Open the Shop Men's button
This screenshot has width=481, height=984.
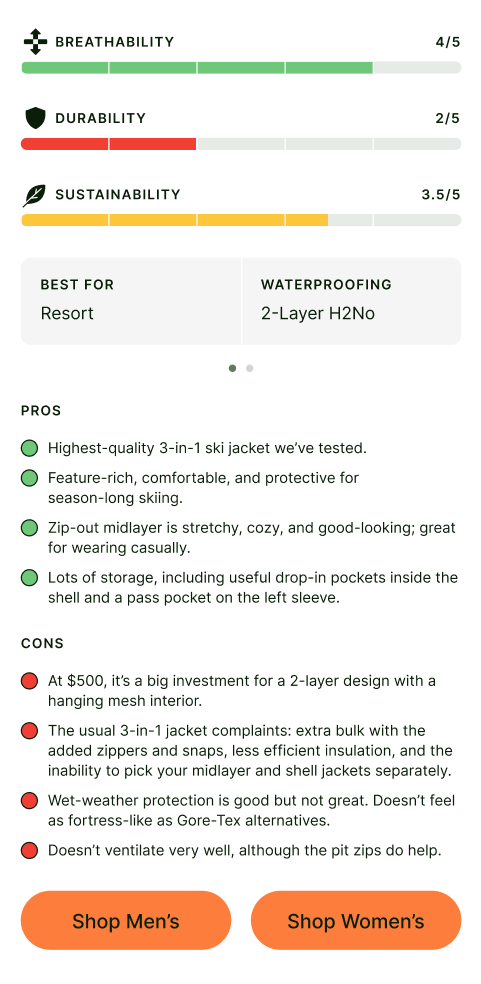coord(126,921)
